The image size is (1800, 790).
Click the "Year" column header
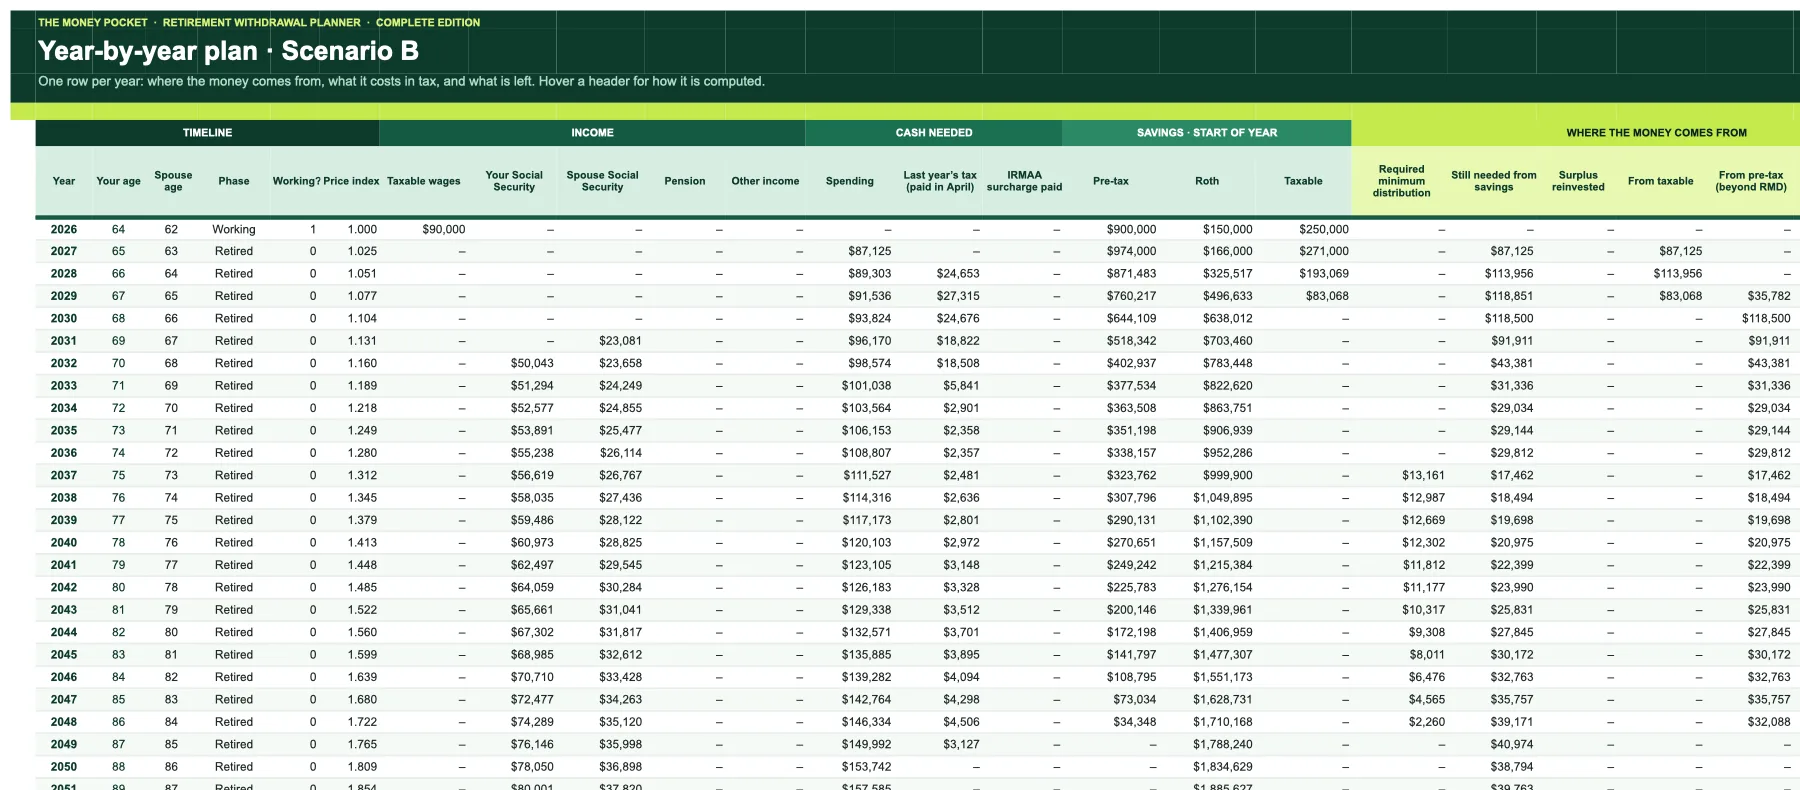[x=64, y=181]
